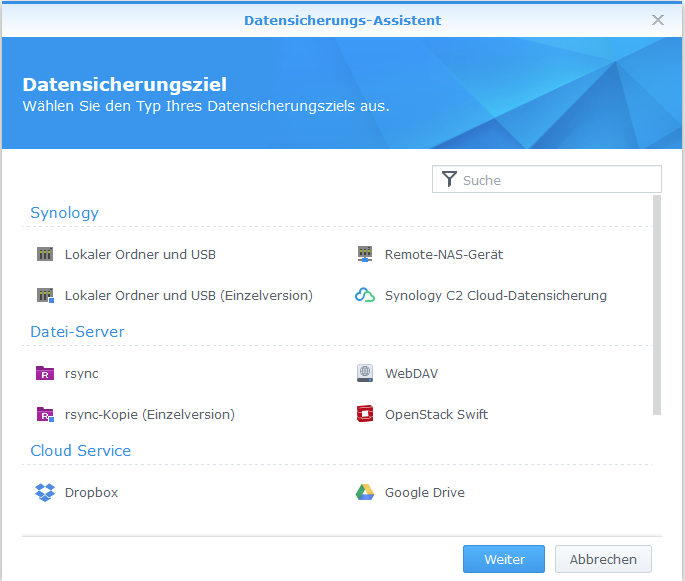The height and width of the screenshot is (581, 685).
Task: Select the 'Google Drive' label
Action: click(425, 493)
